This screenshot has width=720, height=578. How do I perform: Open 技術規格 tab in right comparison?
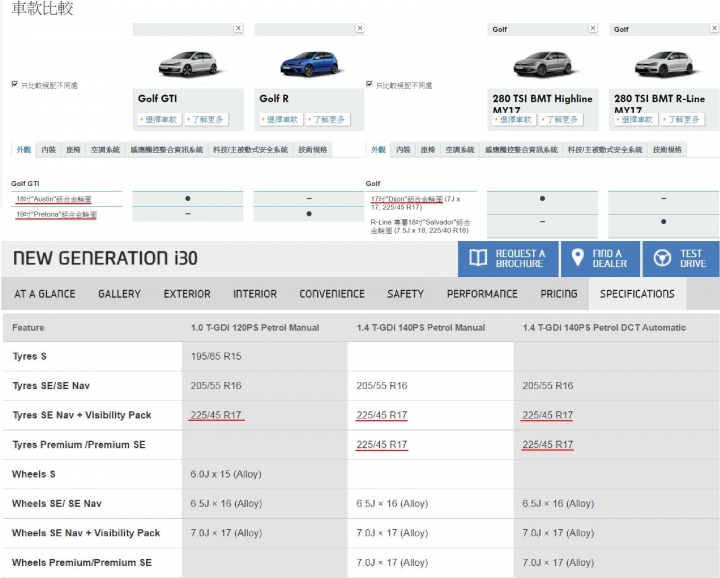pos(668,149)
